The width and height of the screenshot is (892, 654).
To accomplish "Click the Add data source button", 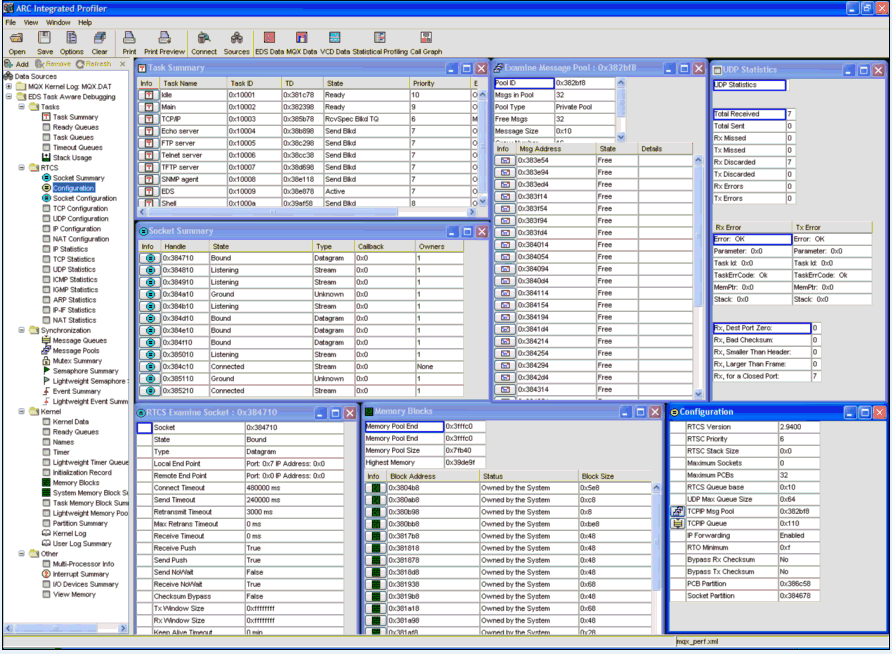I will point(17,64).
